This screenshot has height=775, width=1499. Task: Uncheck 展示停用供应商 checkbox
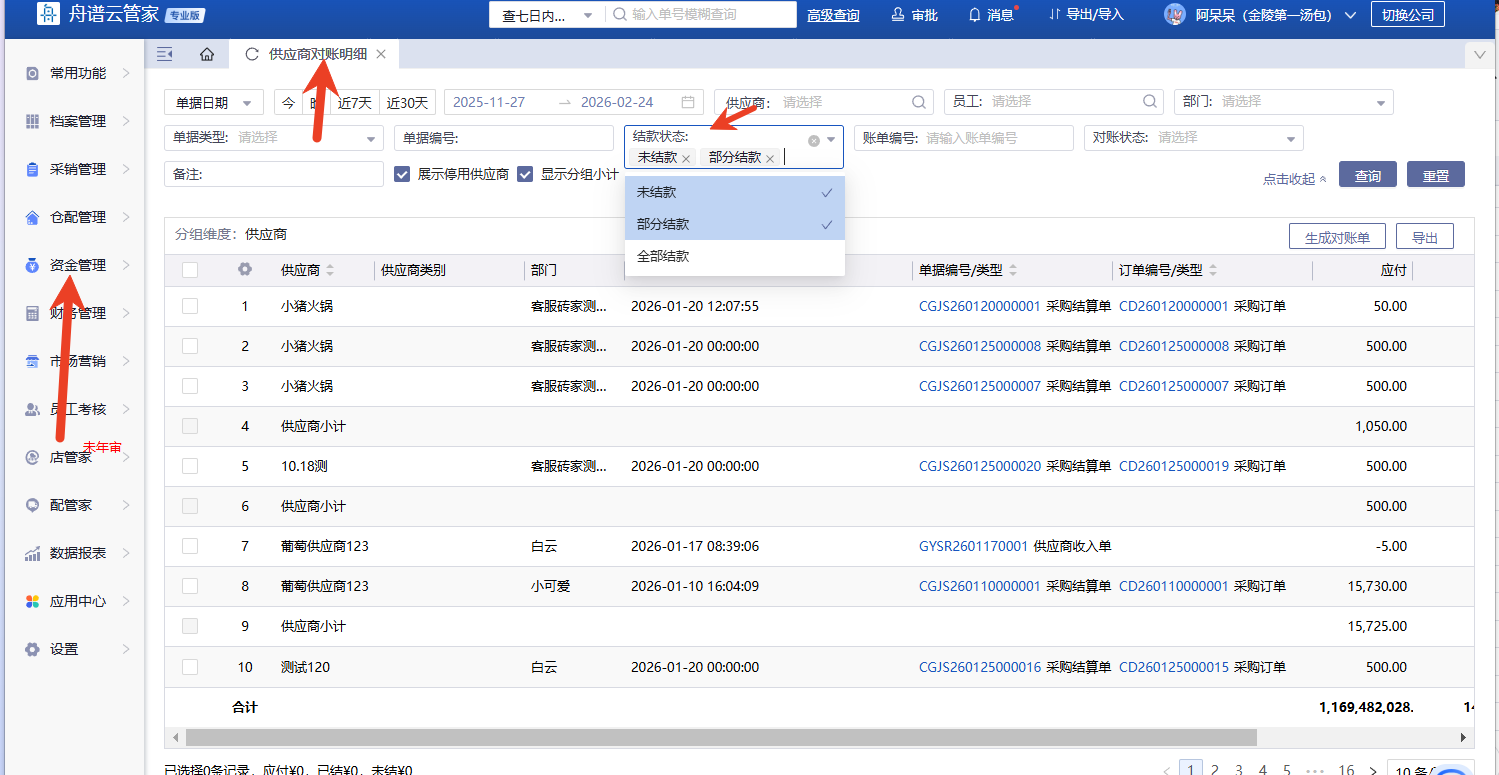tap(402, 174)
